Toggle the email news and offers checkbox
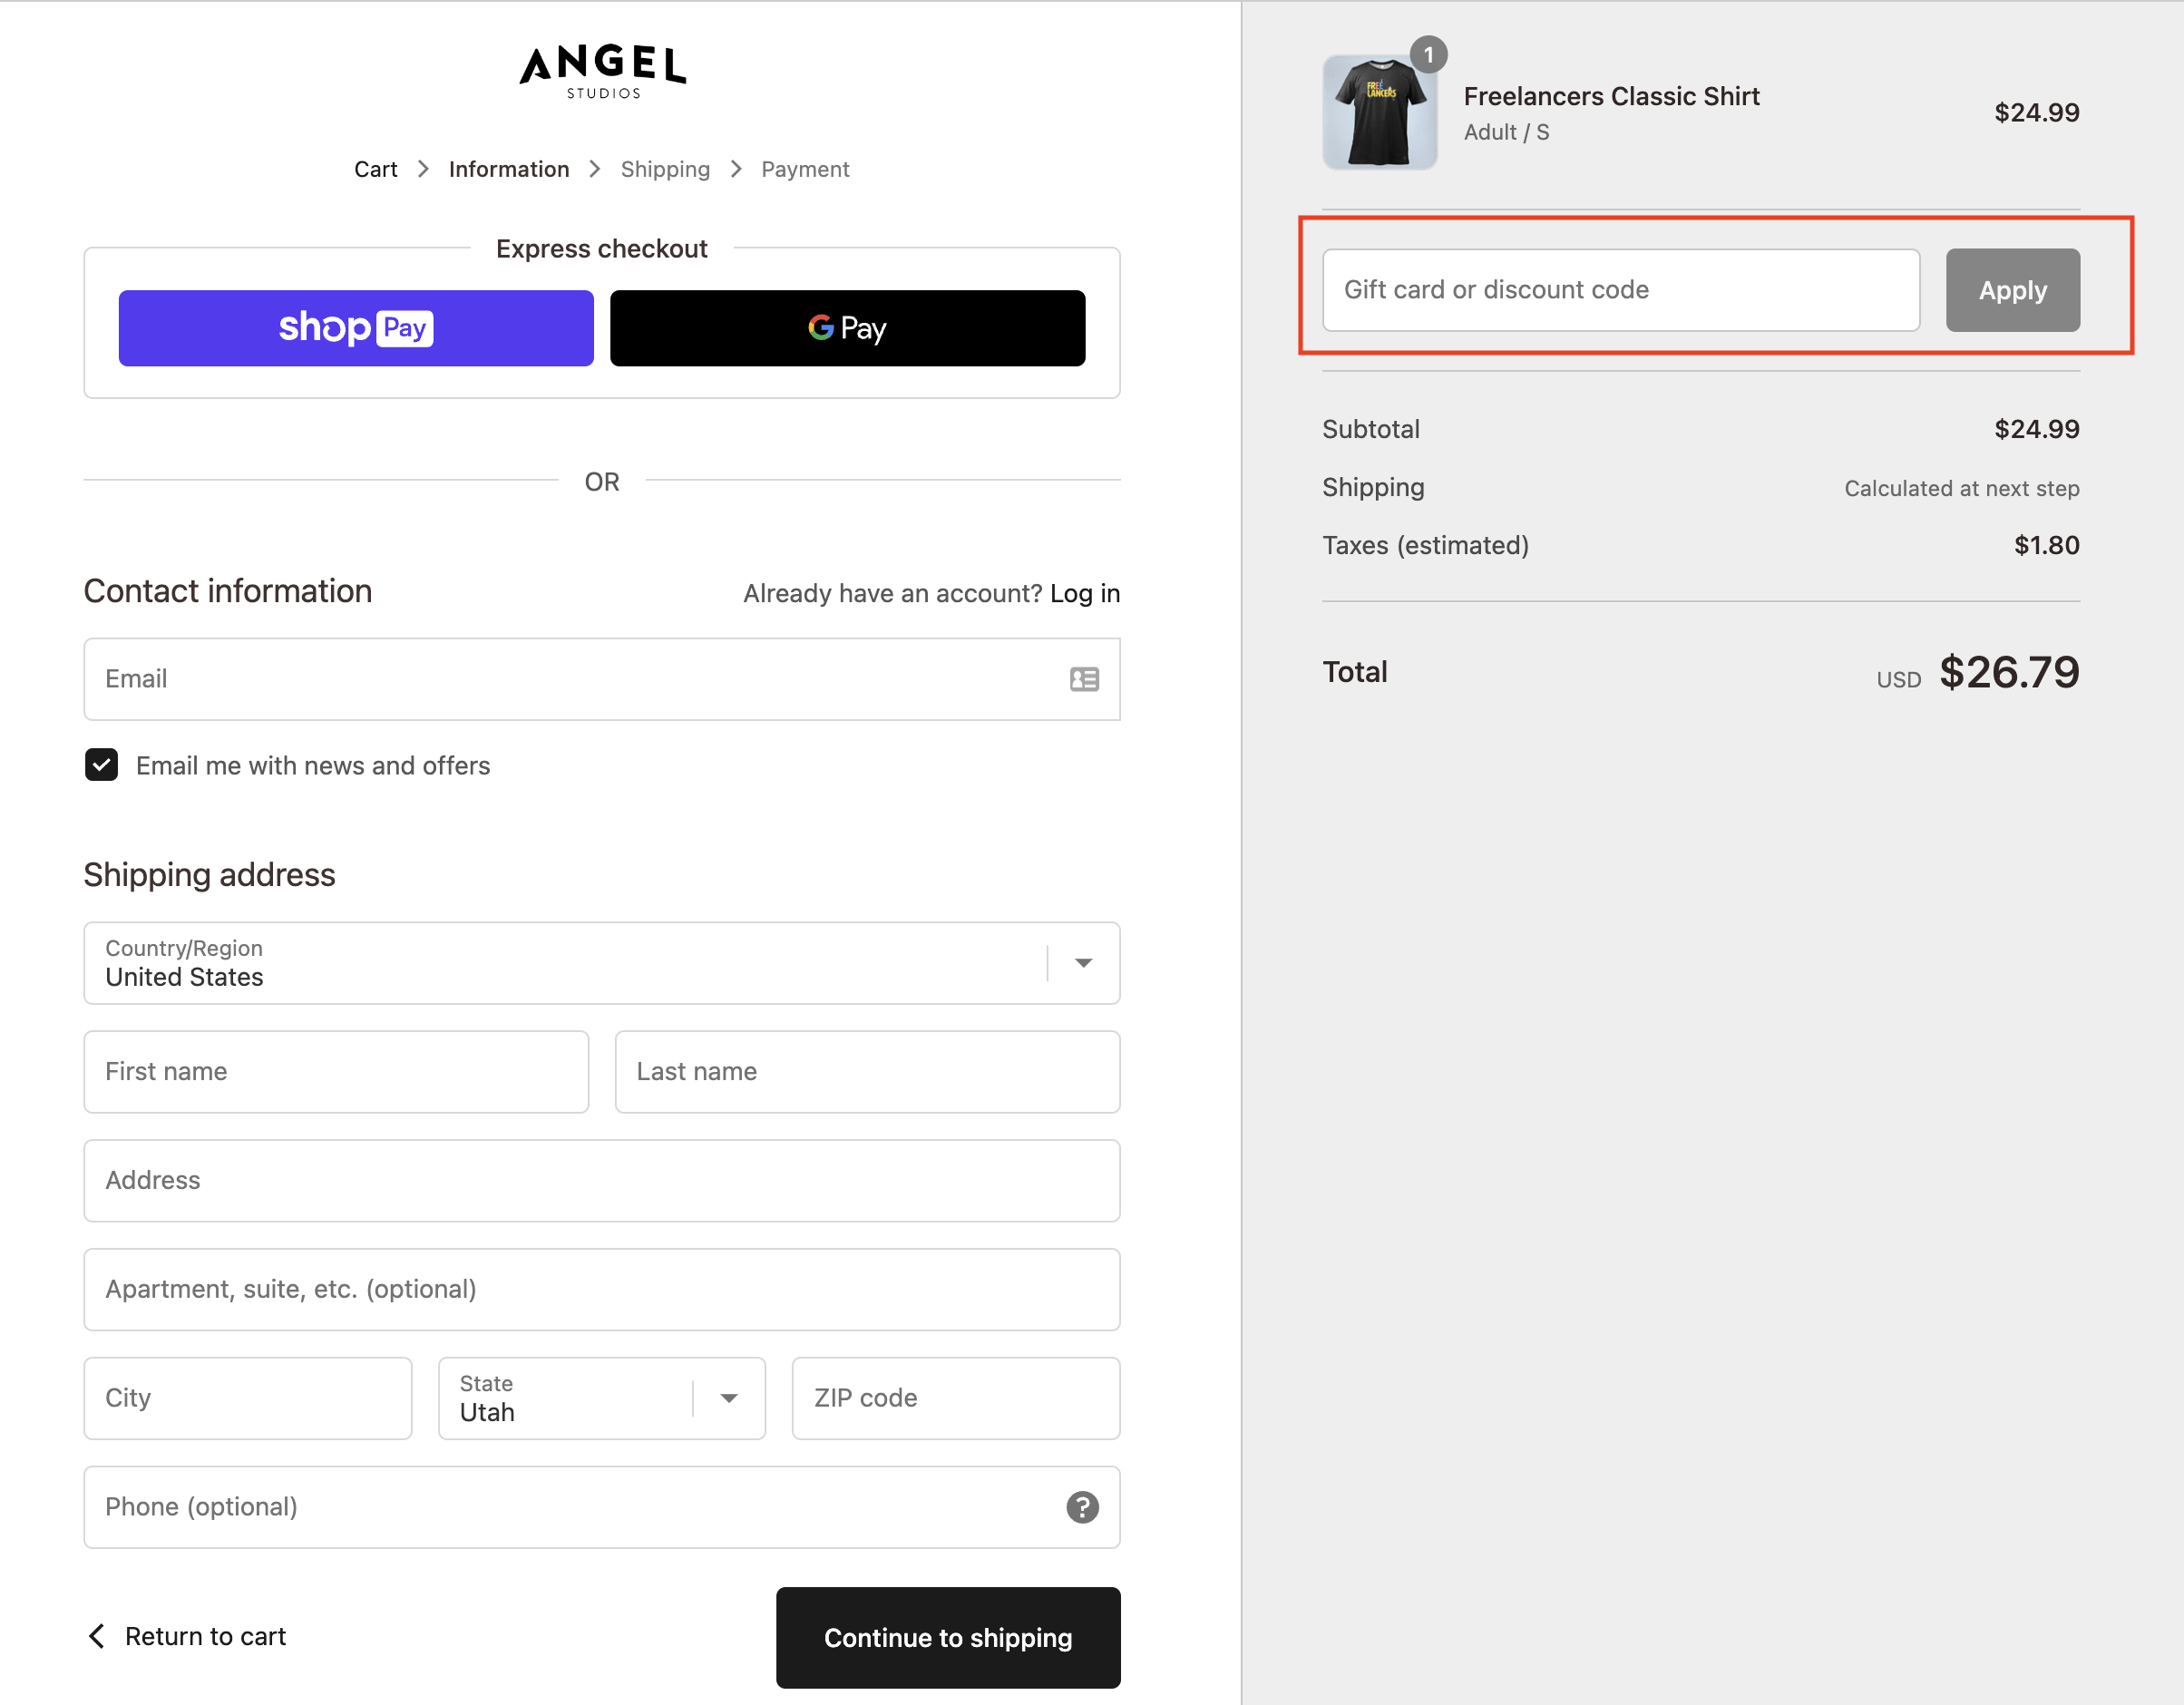This screenshot has height=1705, width=2184. (101, 764)
